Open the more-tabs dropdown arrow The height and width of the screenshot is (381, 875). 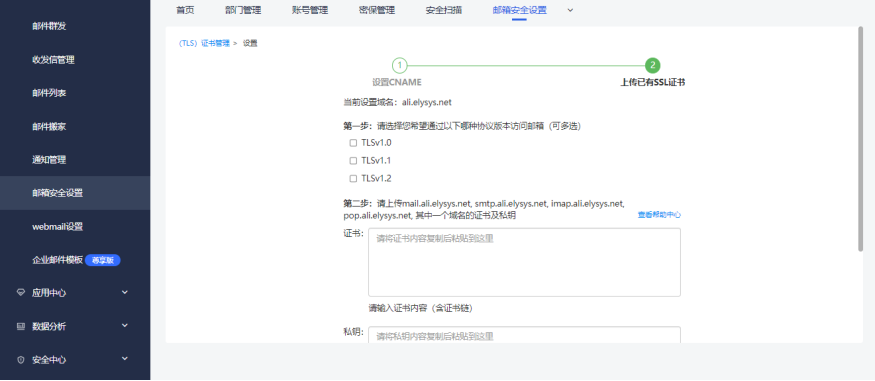tap(570, 10)
